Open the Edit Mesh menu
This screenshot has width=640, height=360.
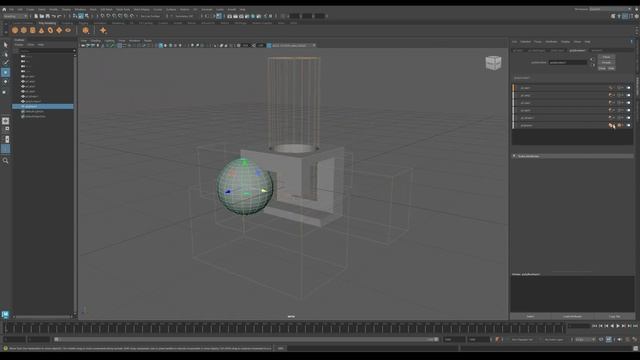point(106,9)
